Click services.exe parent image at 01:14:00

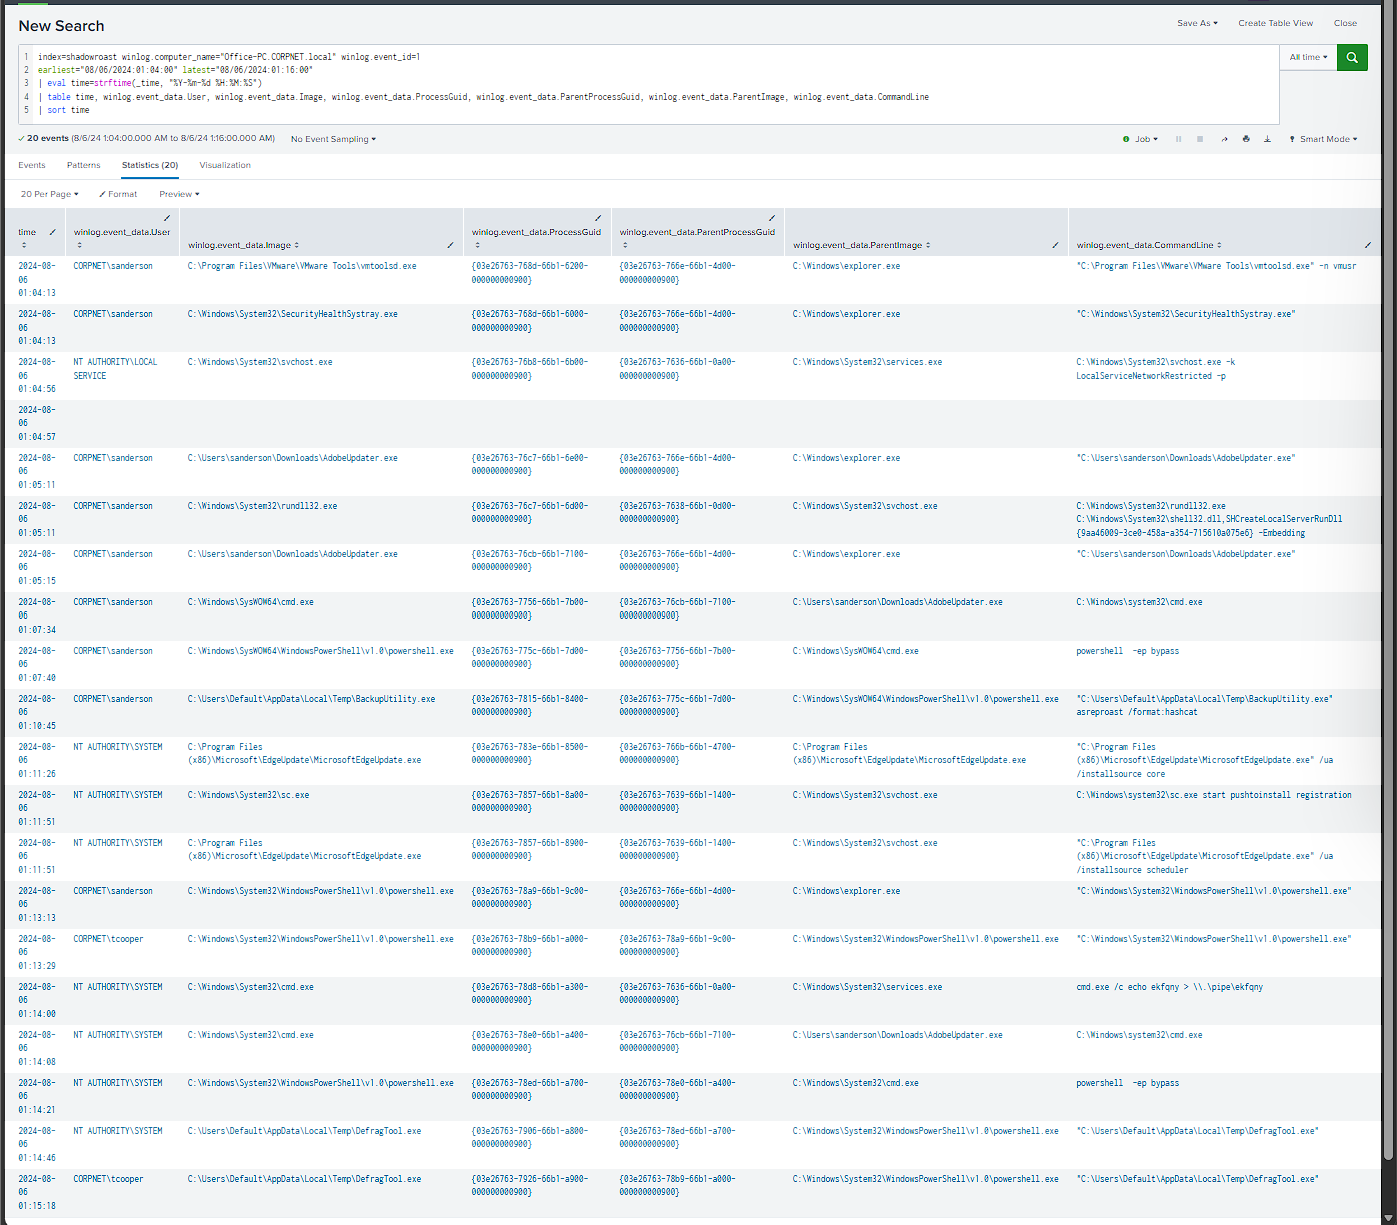tap(867, 987)
